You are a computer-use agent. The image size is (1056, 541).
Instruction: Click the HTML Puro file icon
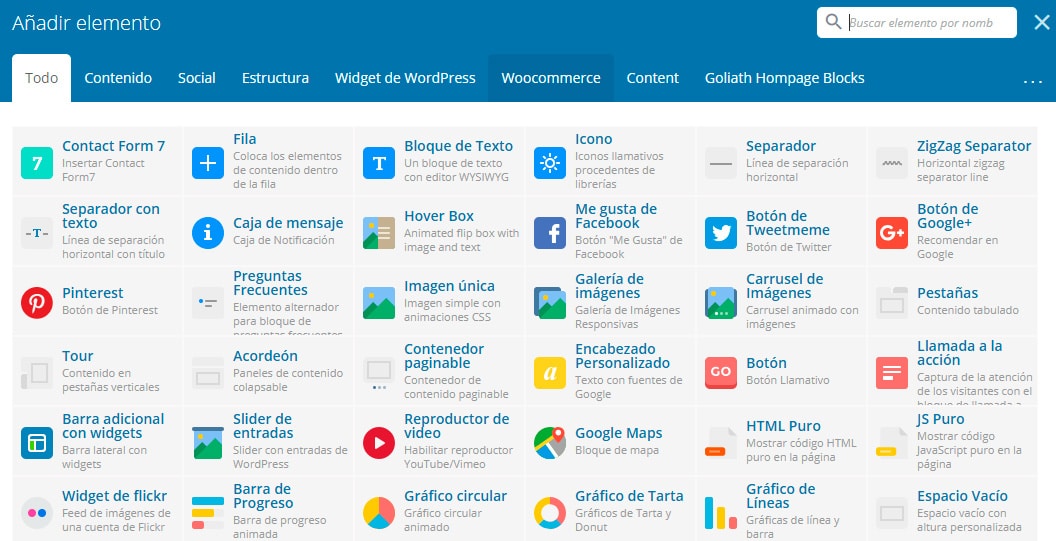[721, 443]
